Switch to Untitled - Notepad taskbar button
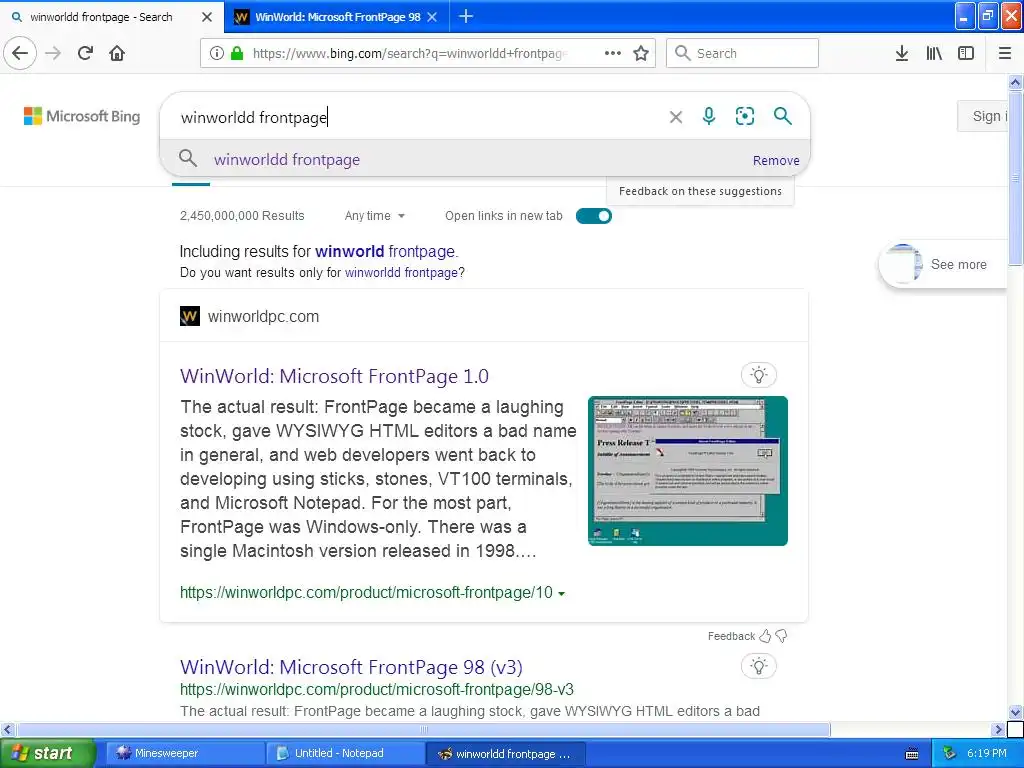 tap(346, 753)
